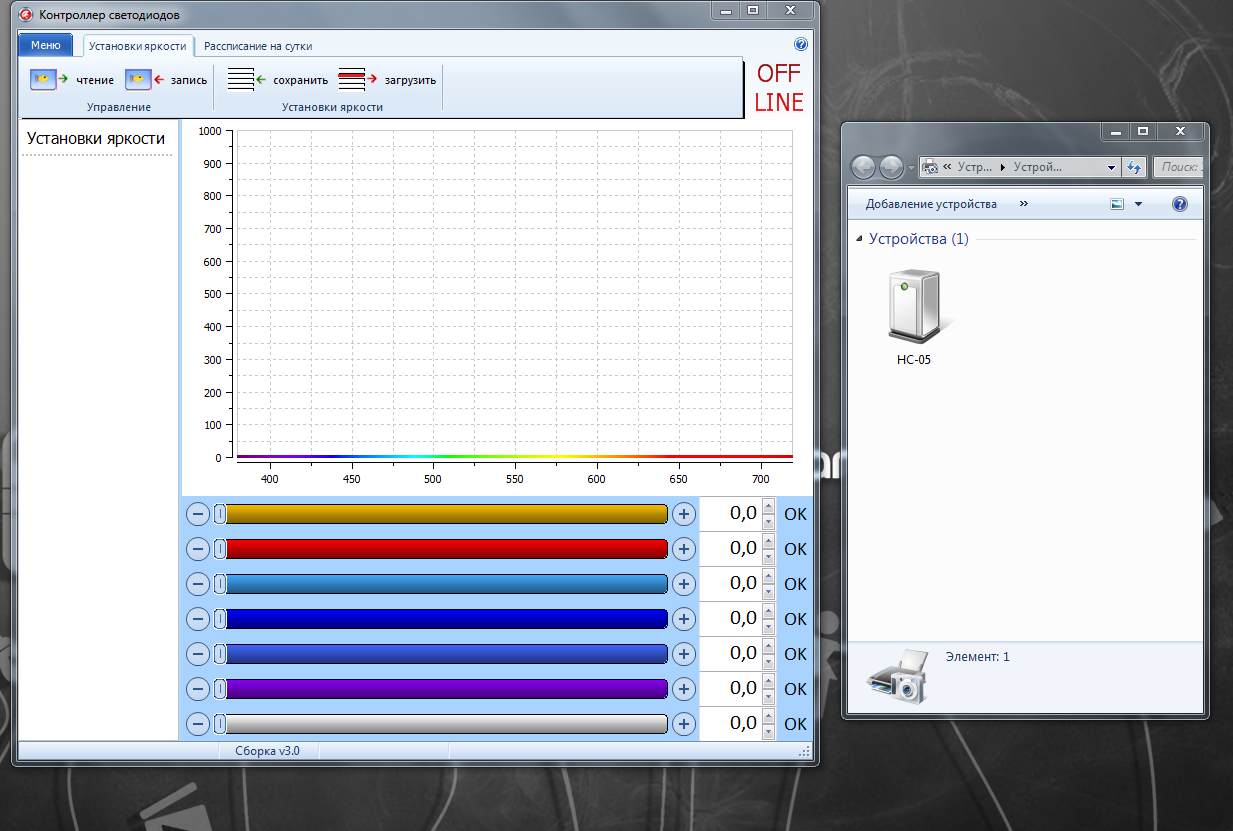This screenshot has width=1233, height=831.
Task: Increase the deep blue channel plus button
Action: tap(683, 619)
